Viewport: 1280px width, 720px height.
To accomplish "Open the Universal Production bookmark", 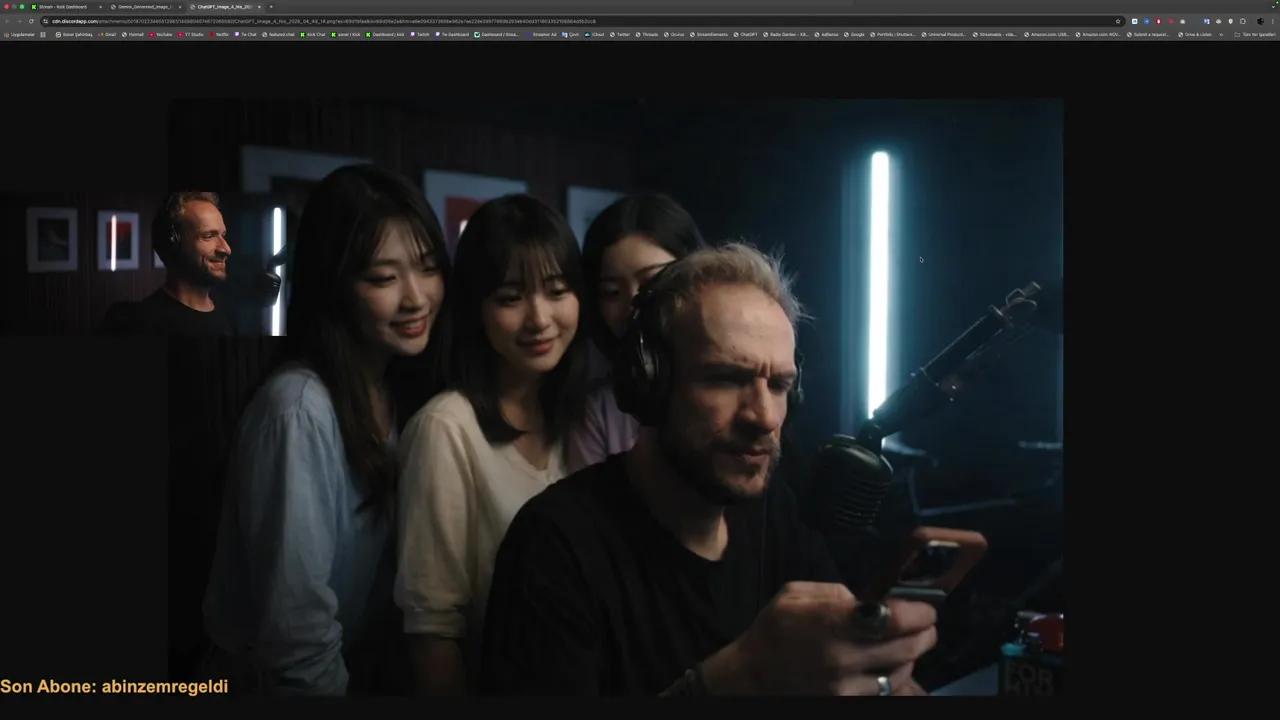I will [944, 34].
